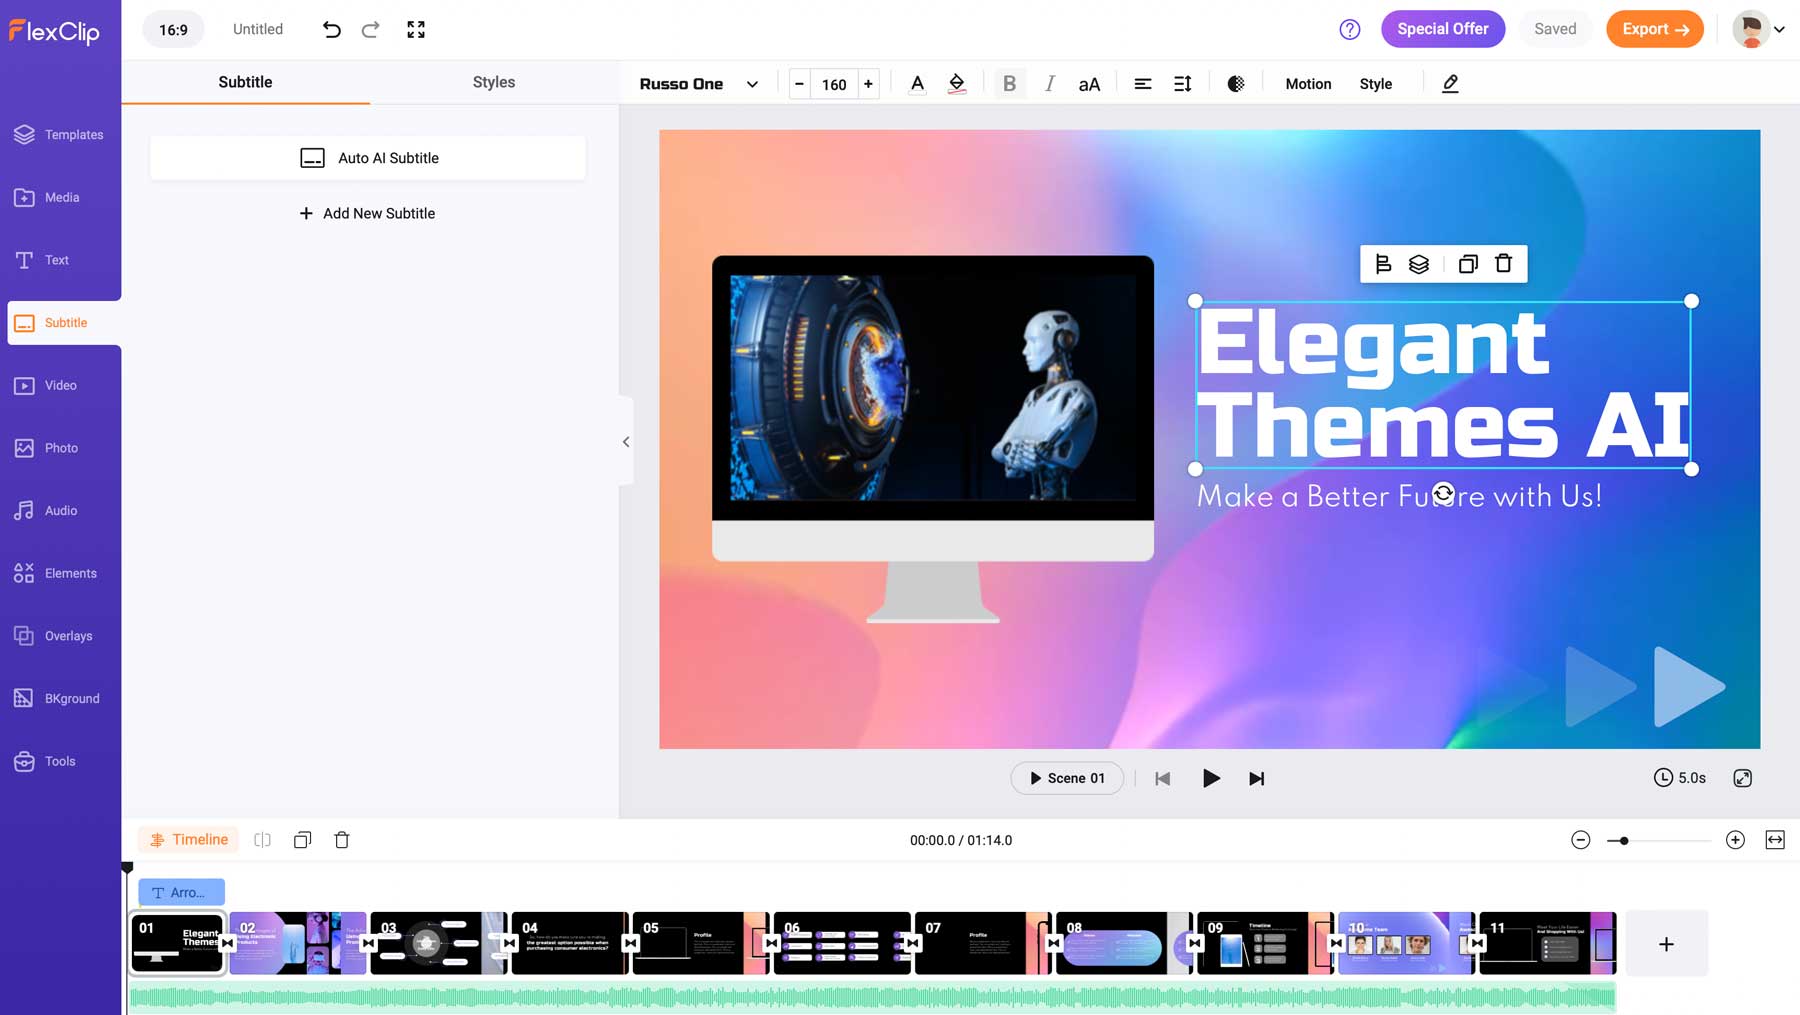
Task: Apply bold formatting to the text
Action: pyautogui.click(x=1009, y=83)
